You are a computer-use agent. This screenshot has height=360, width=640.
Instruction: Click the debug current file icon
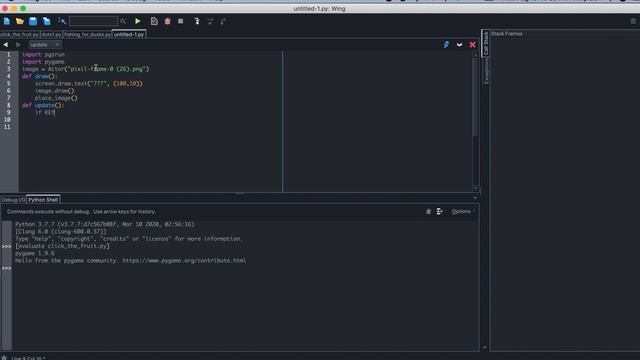tap(154, 21)
